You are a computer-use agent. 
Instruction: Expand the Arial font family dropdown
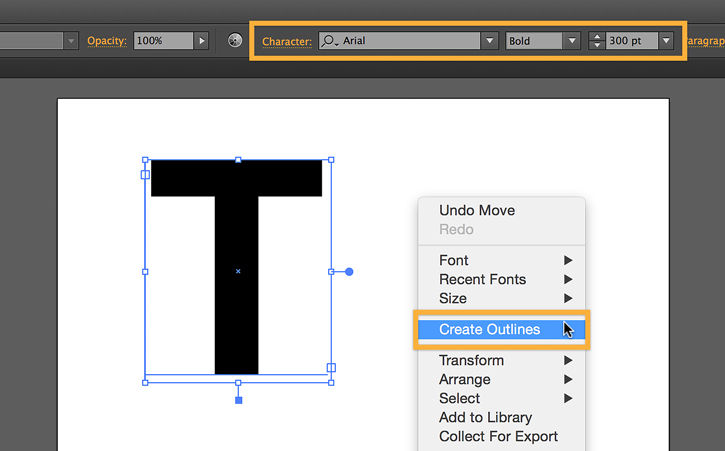point(490,41)
